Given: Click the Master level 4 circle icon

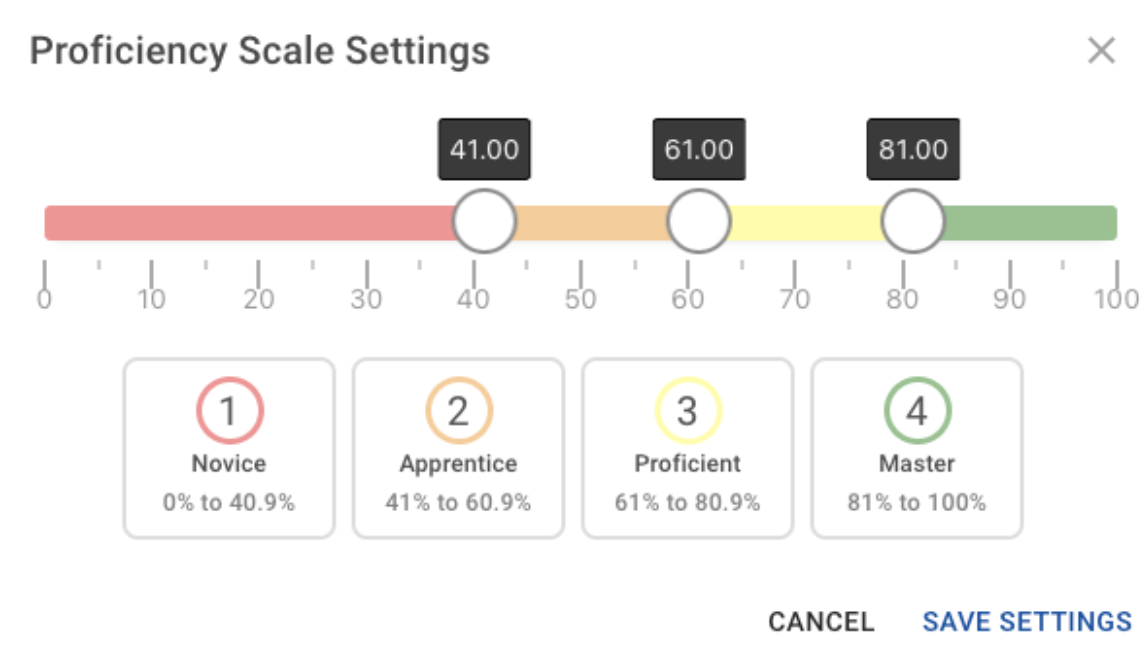Looking at the screenshot, I should tap(917, 411).
